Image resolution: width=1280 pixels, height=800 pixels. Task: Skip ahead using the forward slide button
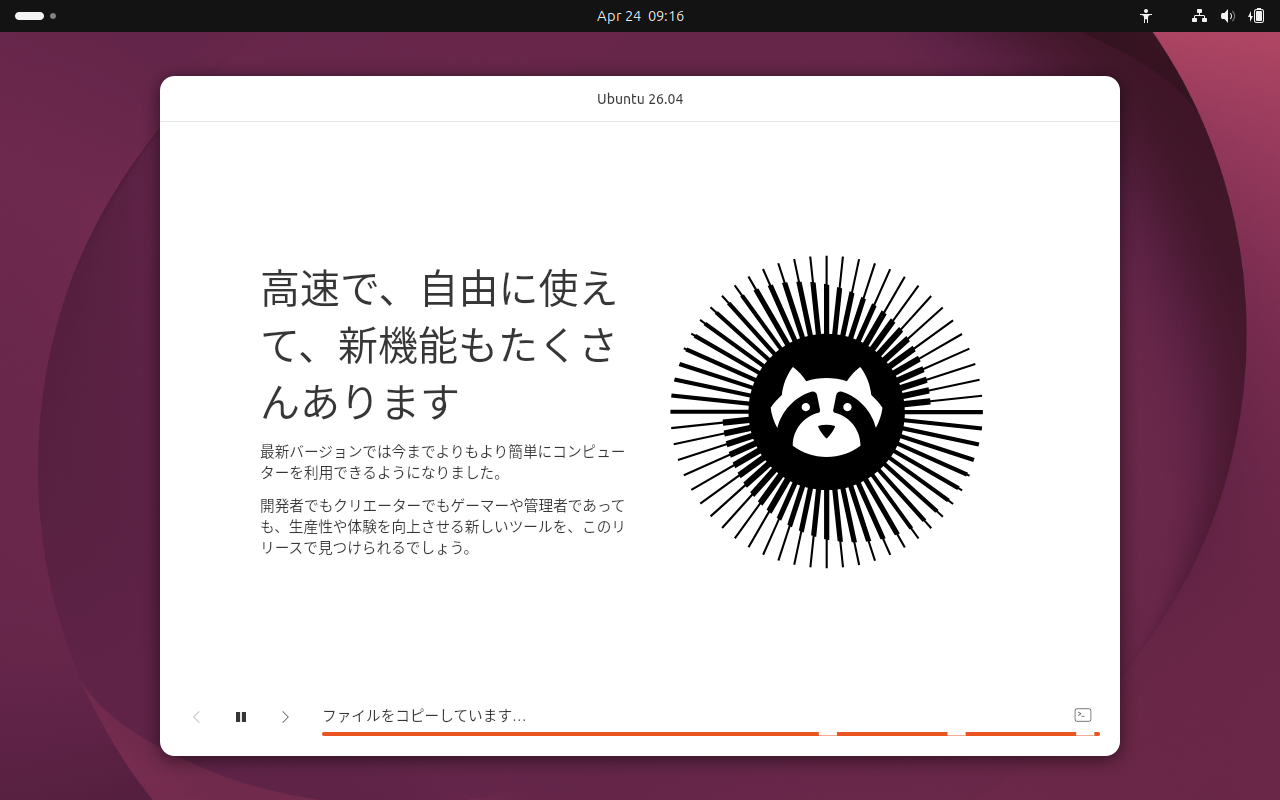[285, 717]
